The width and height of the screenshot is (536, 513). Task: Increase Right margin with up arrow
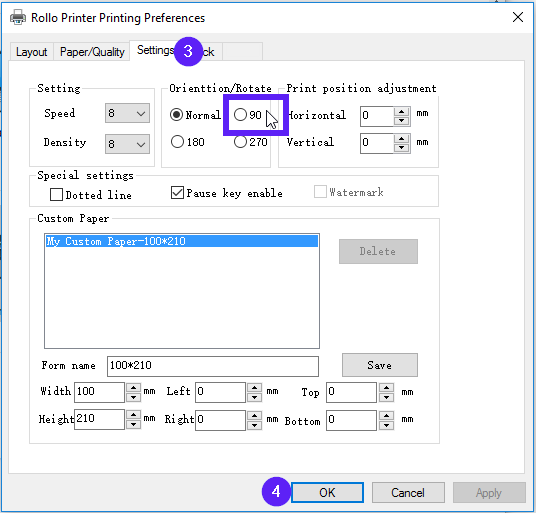pyautogui.click(x=254, y=416)
